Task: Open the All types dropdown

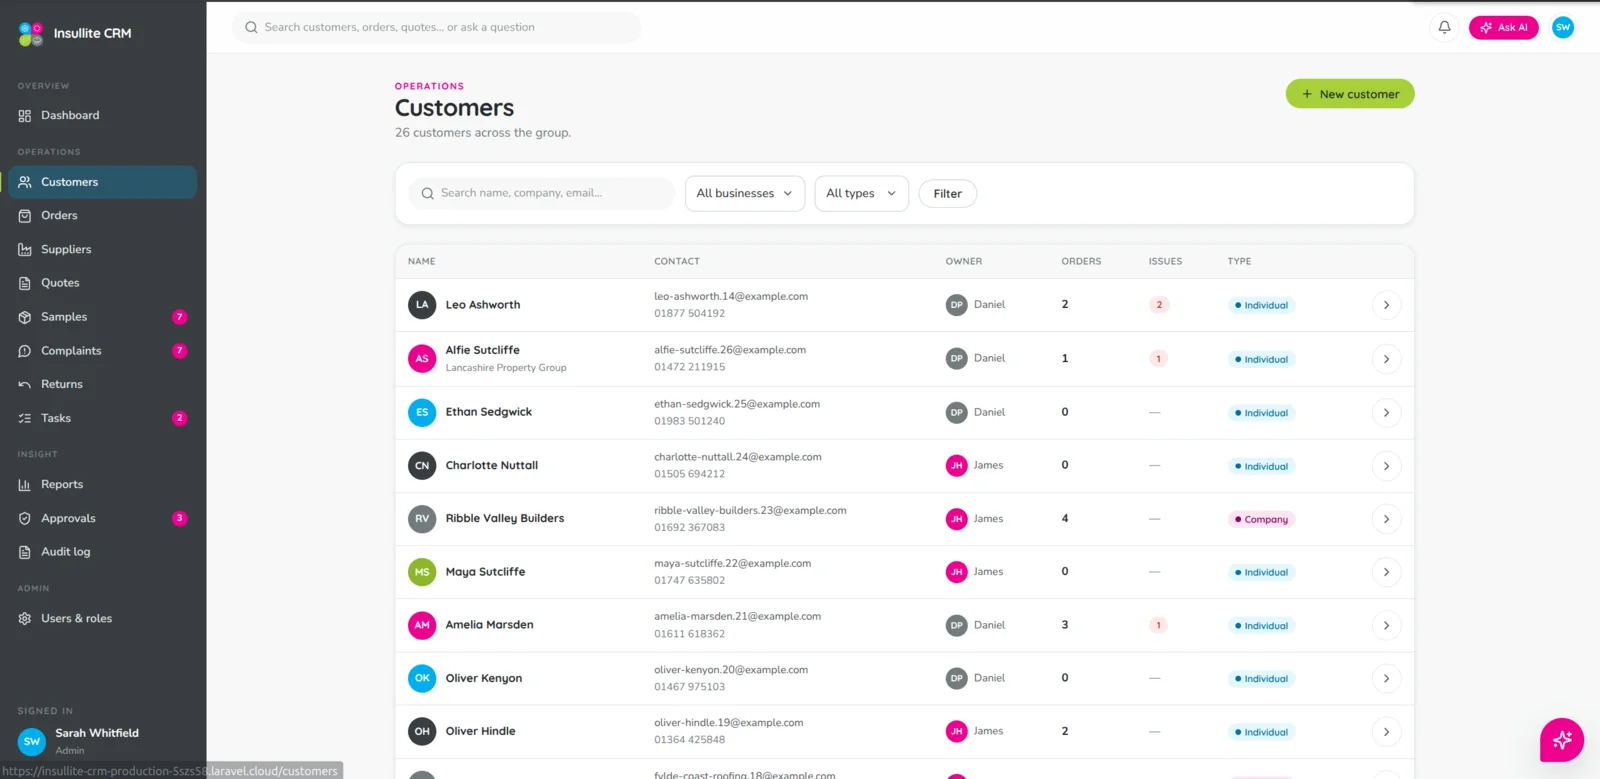Action: tap(861, 193)
